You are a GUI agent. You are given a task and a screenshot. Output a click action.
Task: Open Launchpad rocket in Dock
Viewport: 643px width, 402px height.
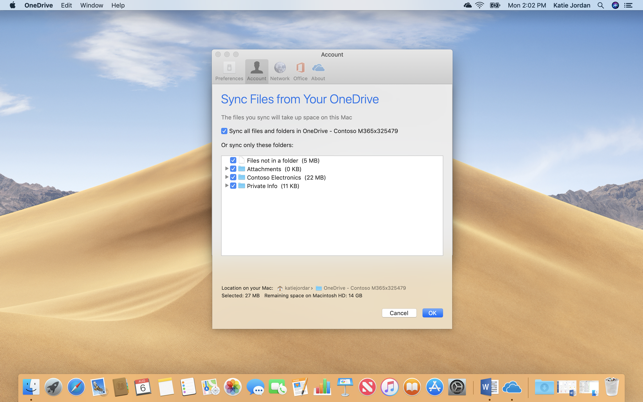(53, 387)
